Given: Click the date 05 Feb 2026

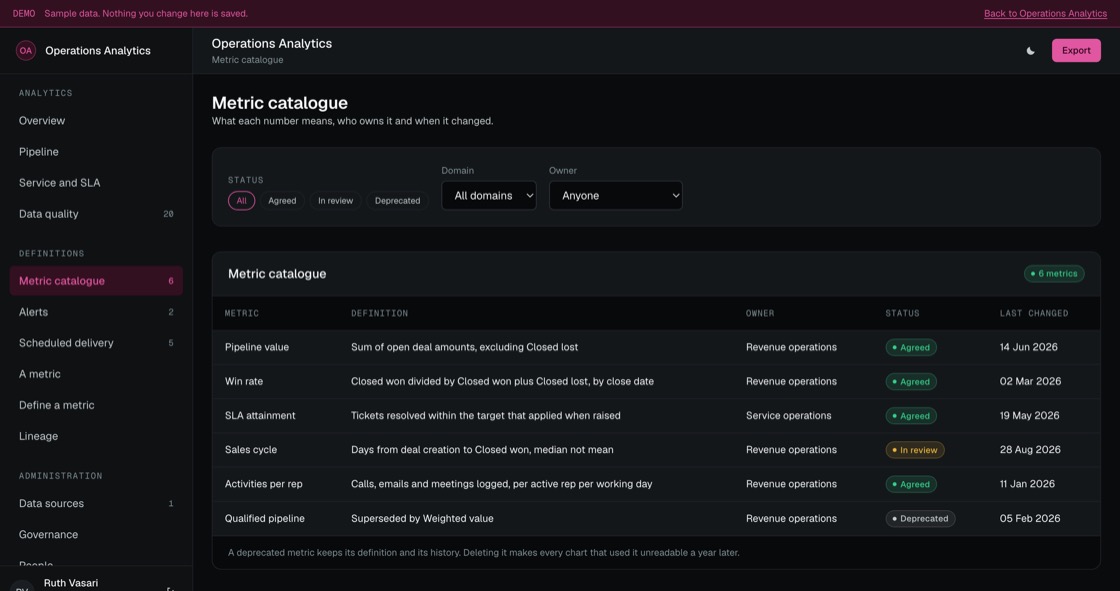Looking at the screenshot, I should pyautogui.click(x=1030, y=519).
